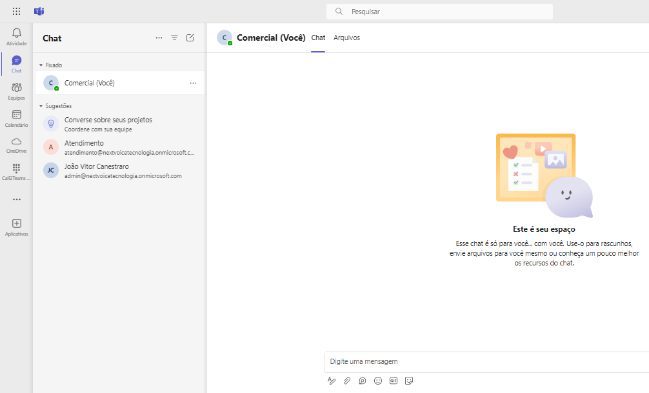The image size is (649, 393).
Task: Open the app launcher waffle grid
Action: (16, 11)
